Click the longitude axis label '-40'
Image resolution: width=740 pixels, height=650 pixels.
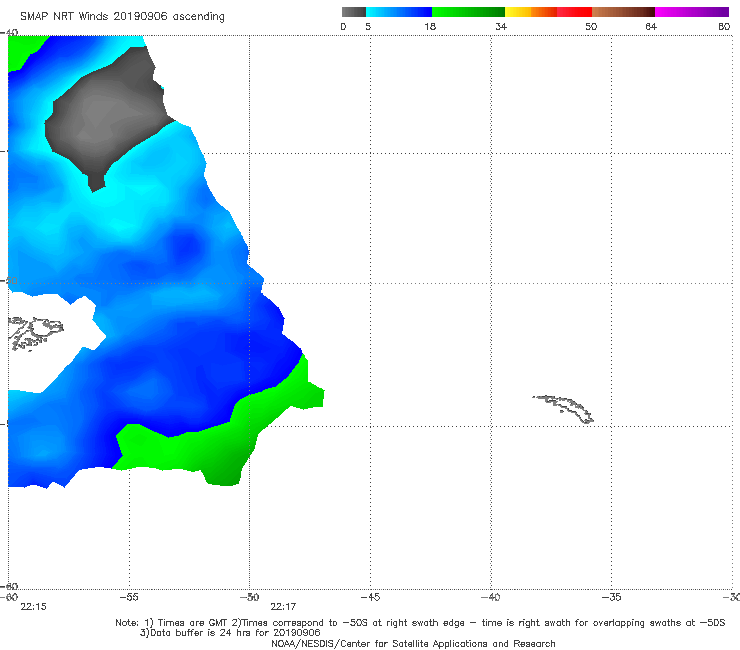491,597
